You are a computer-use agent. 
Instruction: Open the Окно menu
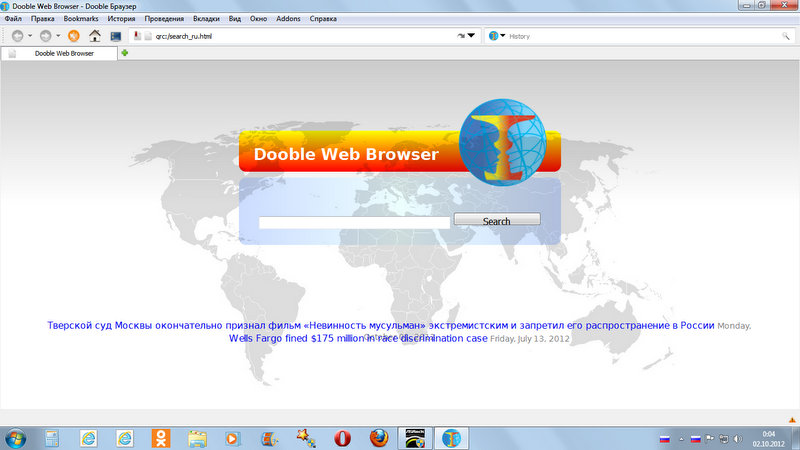point(259,18)
